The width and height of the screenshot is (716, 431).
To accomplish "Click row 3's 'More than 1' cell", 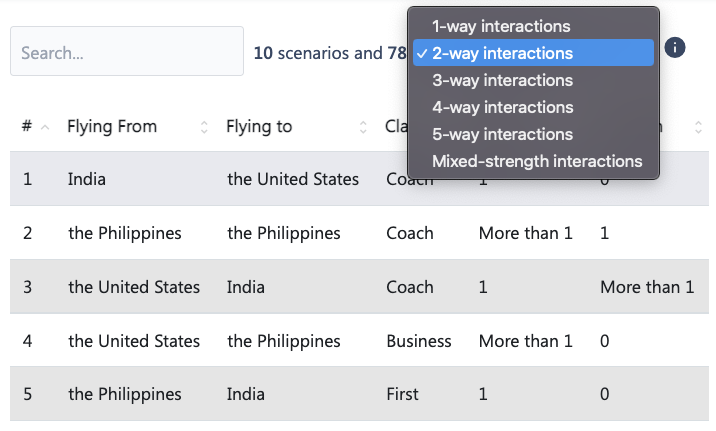I will pos(646,287).
